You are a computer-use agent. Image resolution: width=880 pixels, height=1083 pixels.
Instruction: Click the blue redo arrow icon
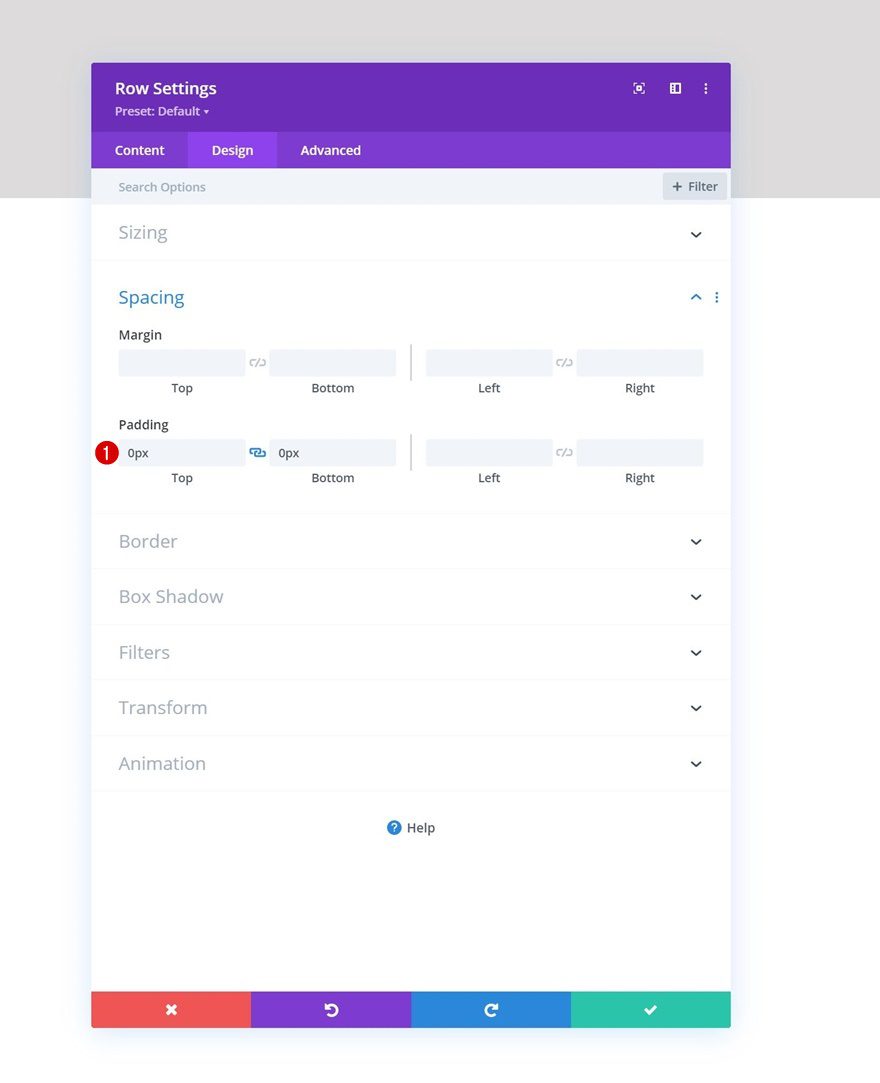[491, 1010]
